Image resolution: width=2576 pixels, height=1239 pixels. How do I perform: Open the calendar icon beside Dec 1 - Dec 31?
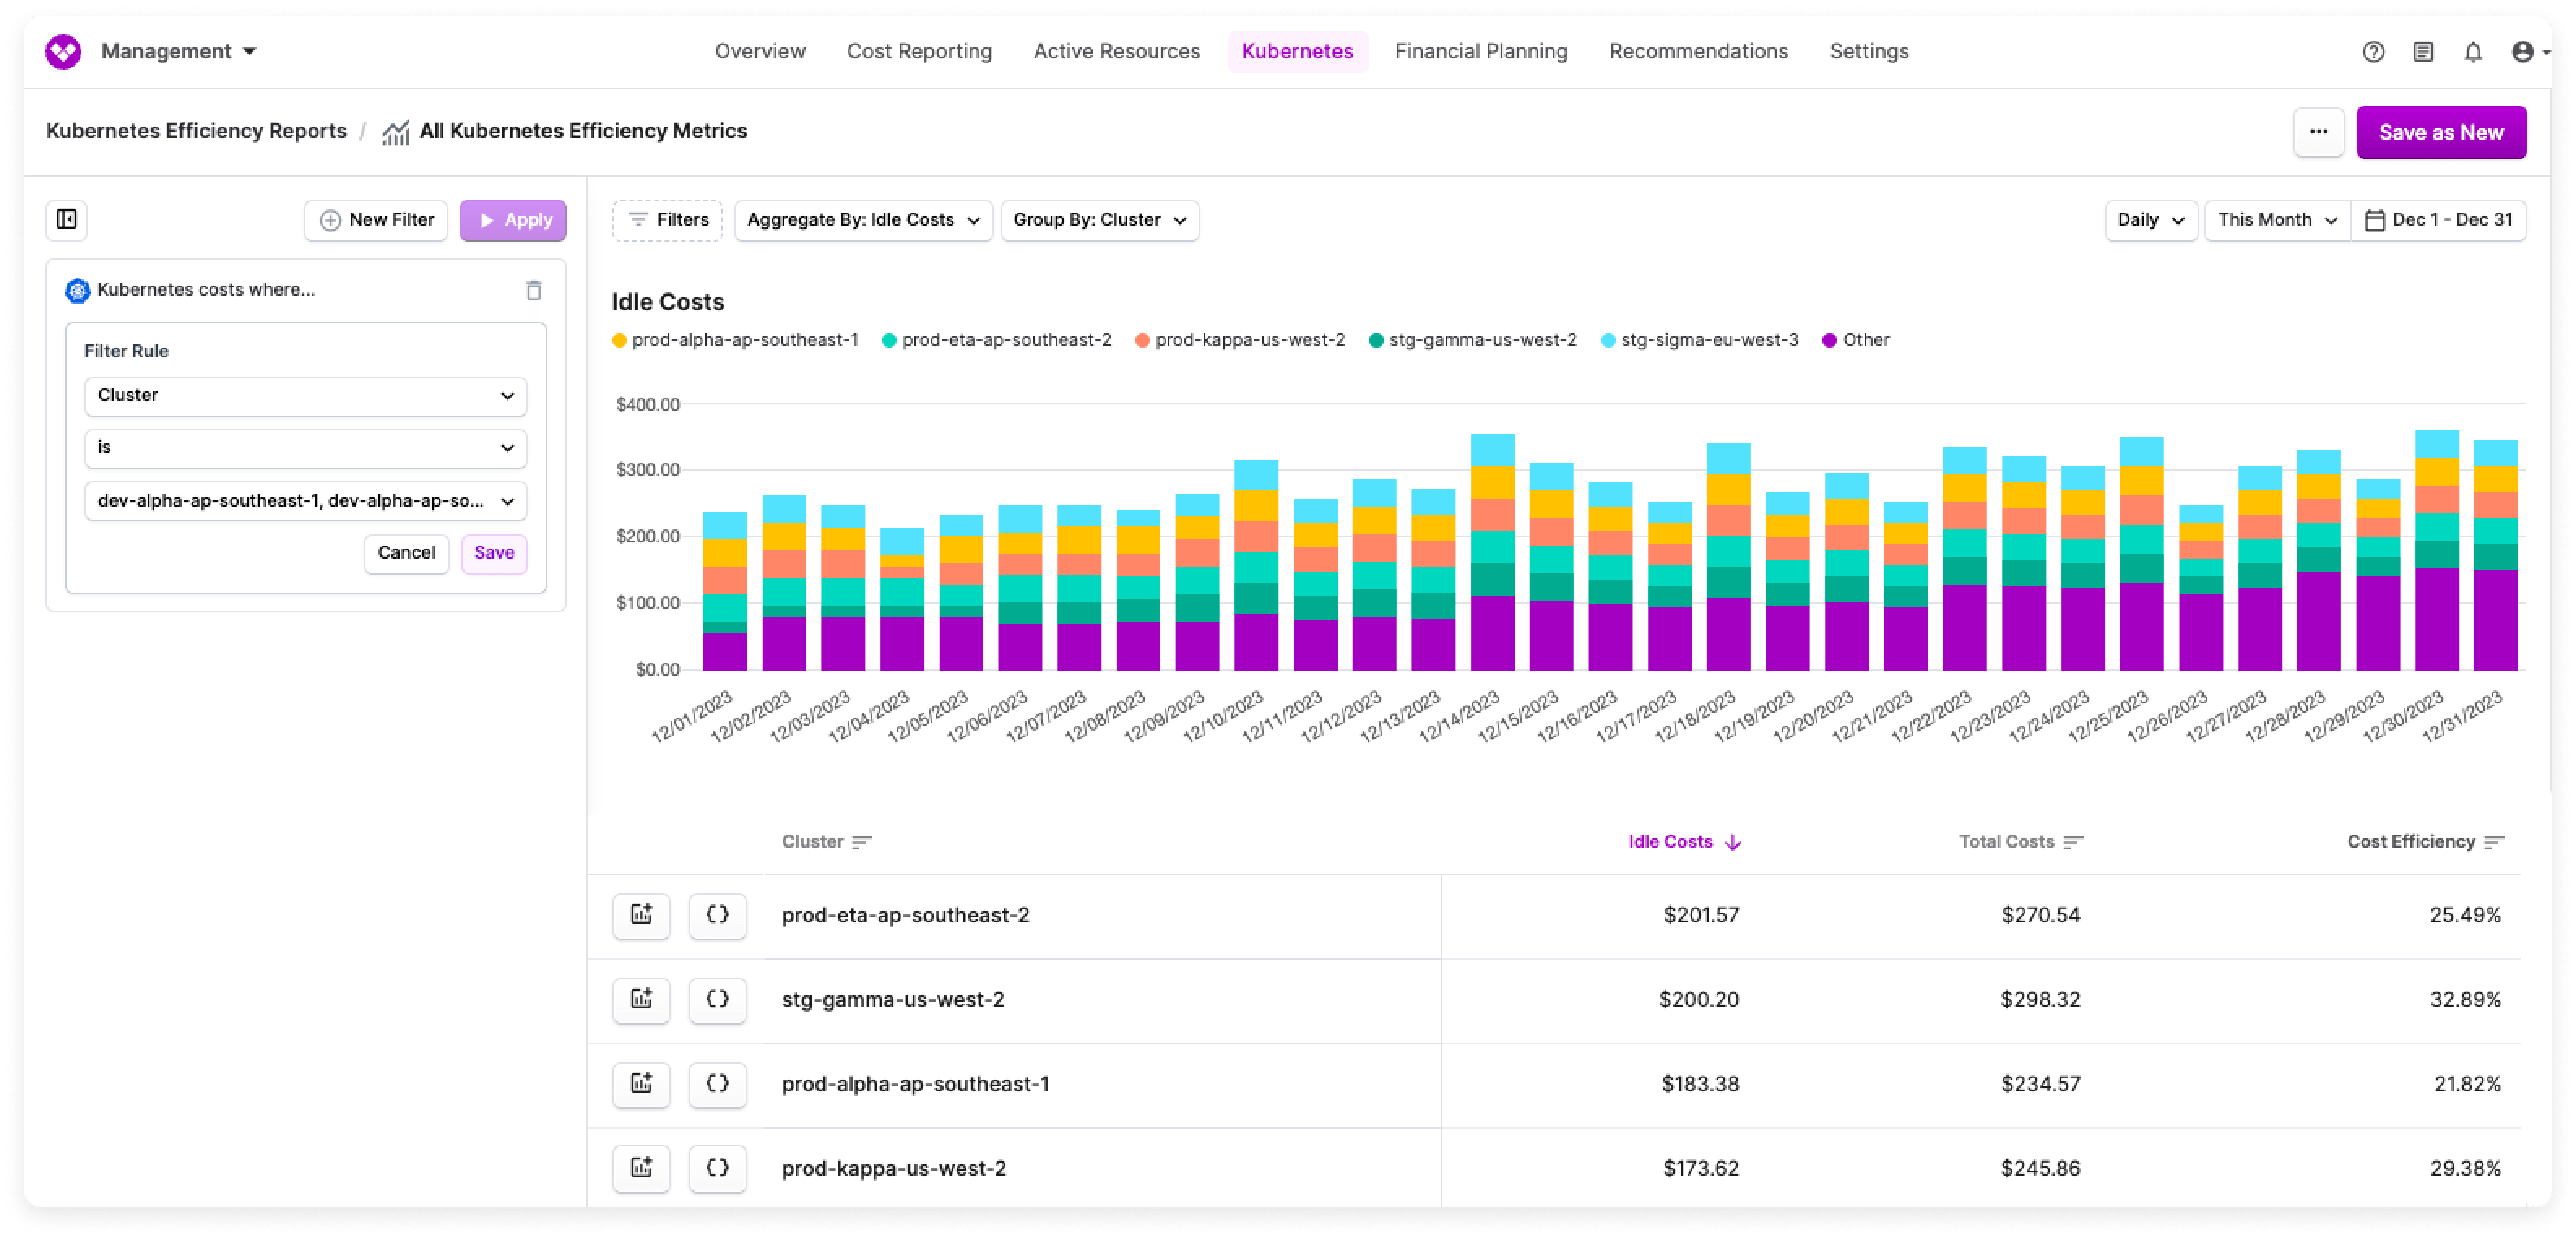[2374, 220]
